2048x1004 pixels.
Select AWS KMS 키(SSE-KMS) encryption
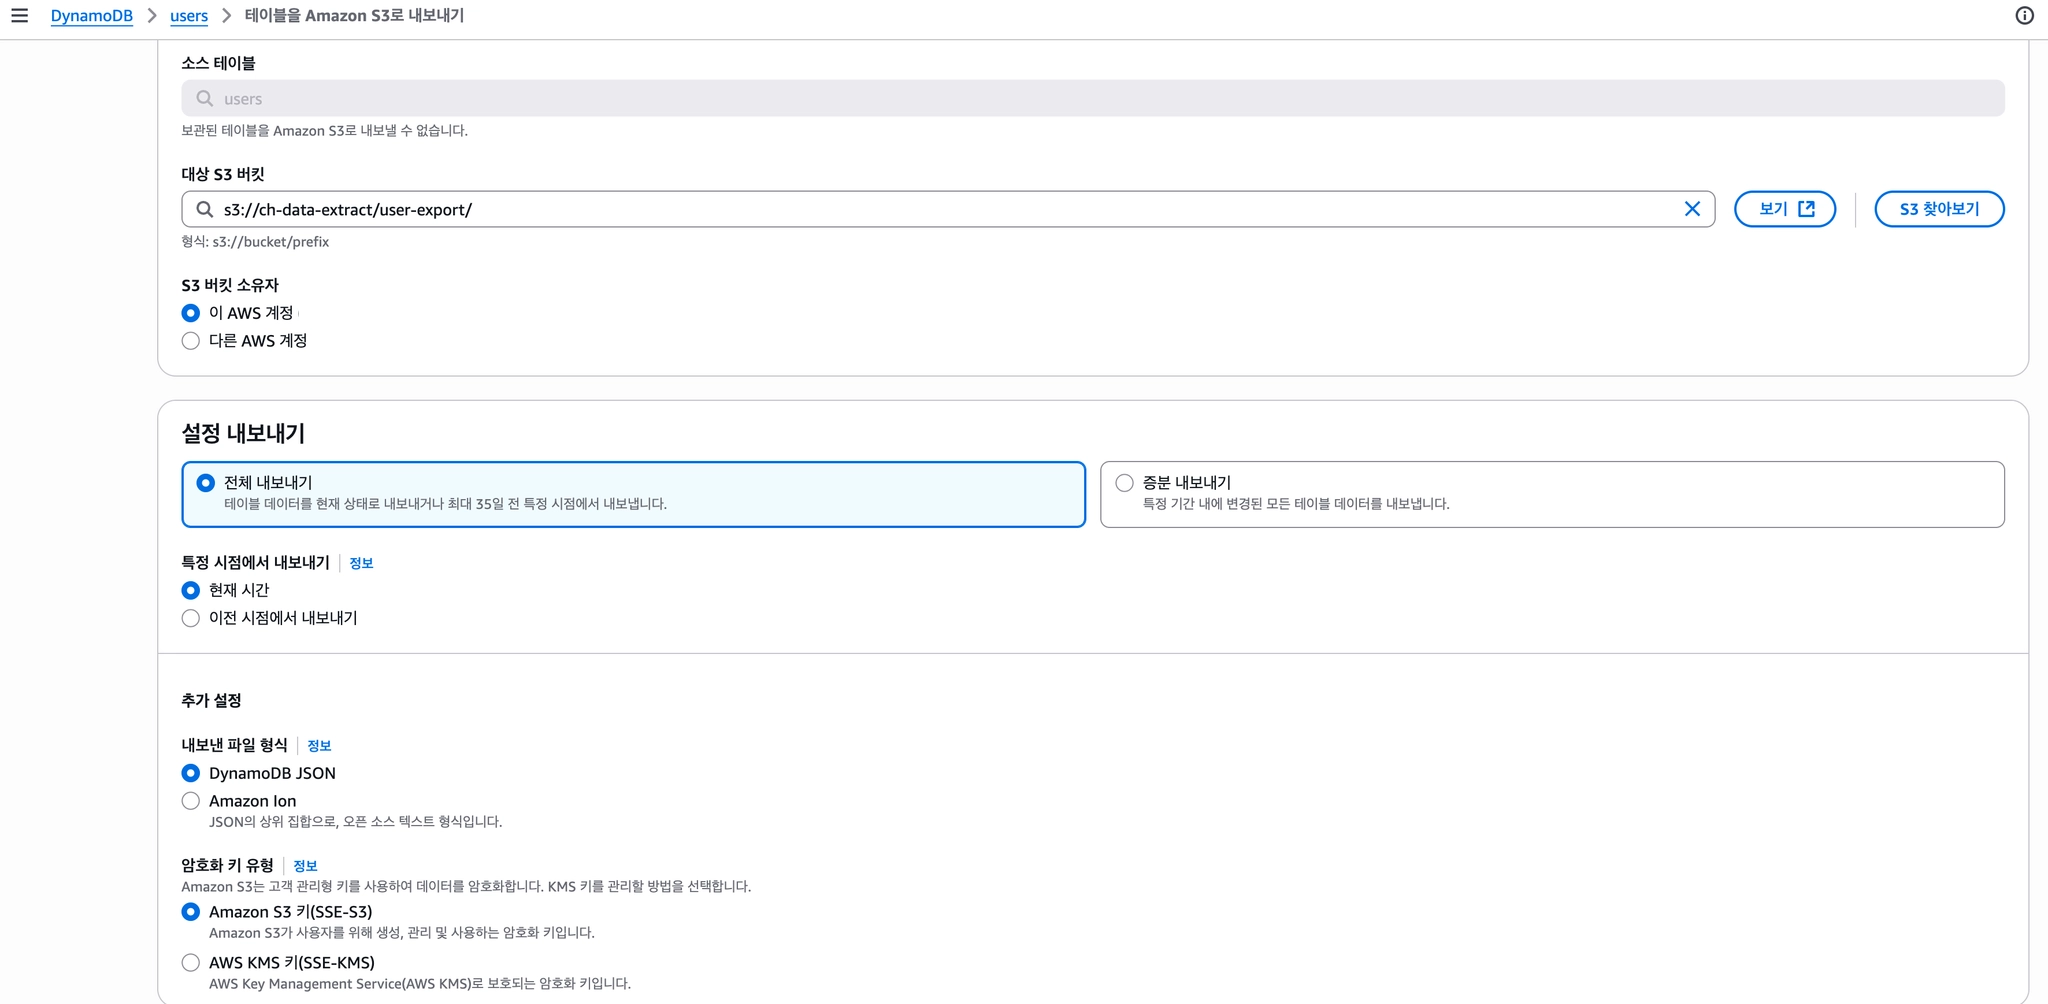point(191,963)
